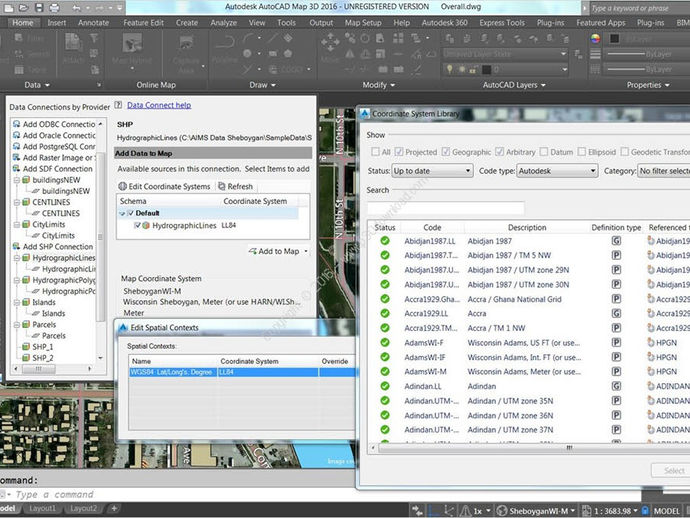Viewport: 690px width, 518px height.
Task: Open the Express Tools ribbon tab
Action: coord(502,22)
